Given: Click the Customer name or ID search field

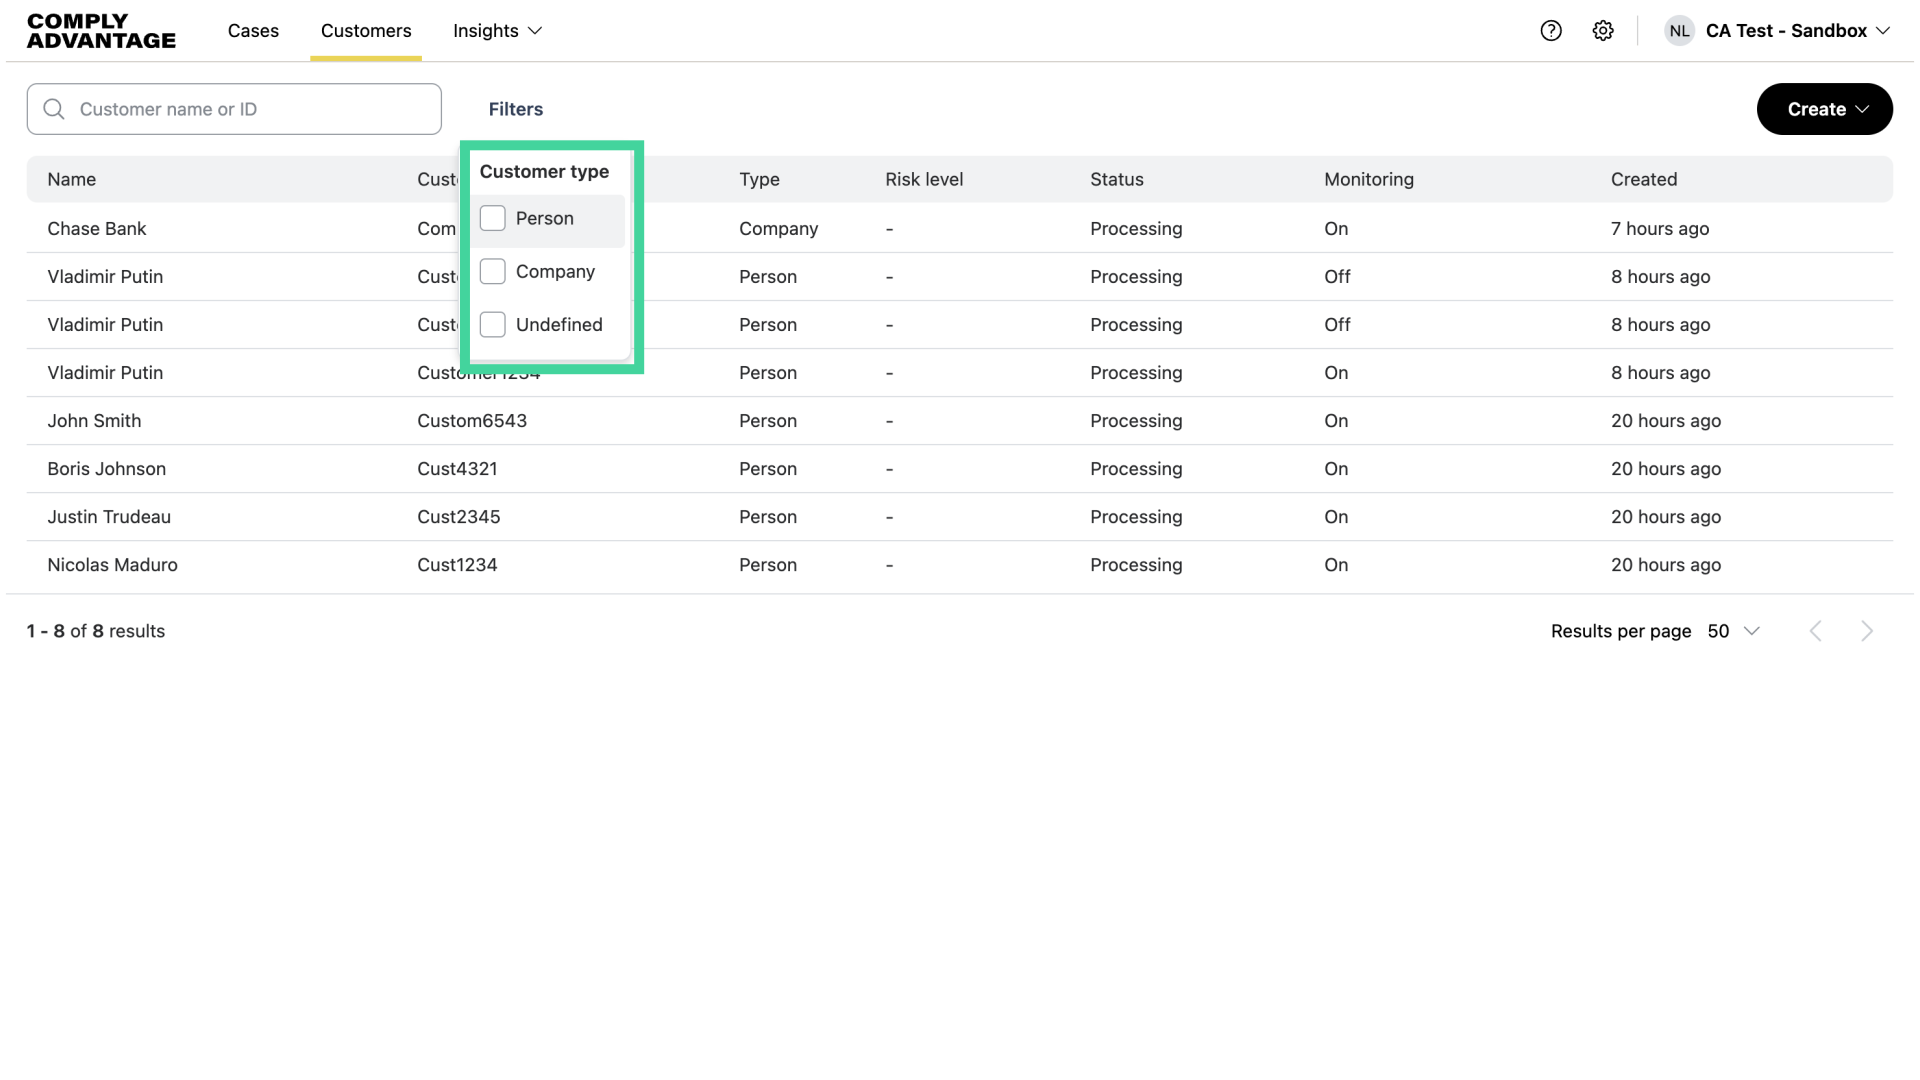Looking at the screenshot, I should click(234, 109).
